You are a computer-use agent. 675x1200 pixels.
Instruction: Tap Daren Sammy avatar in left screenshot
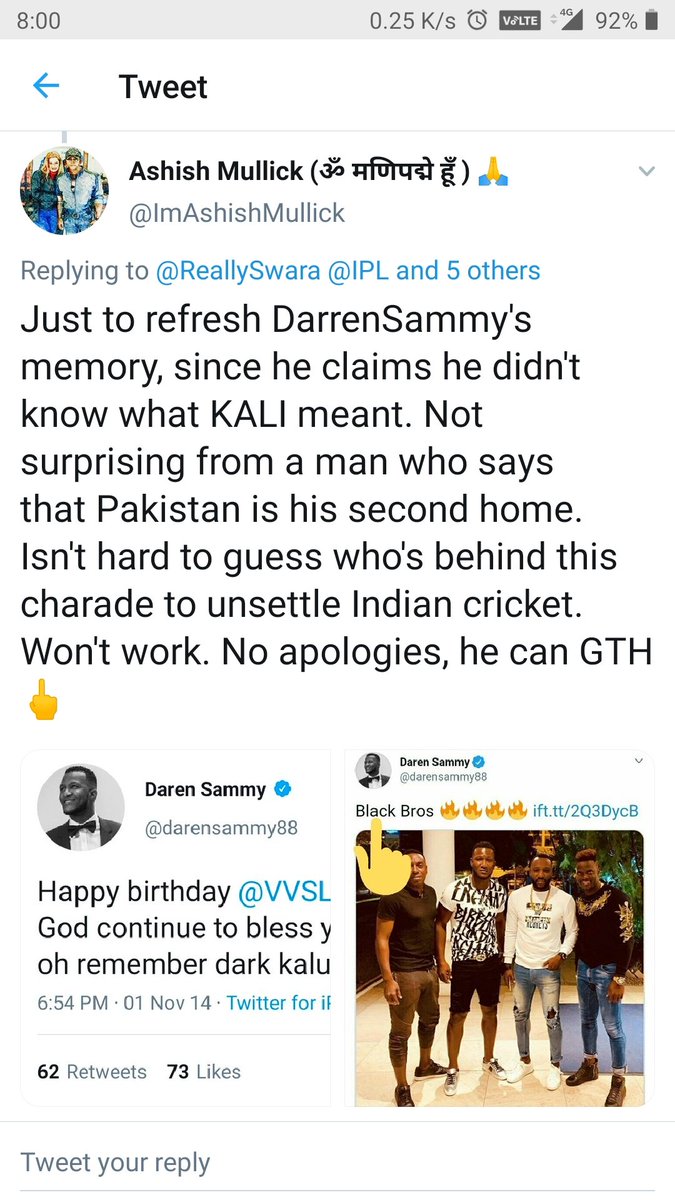[x=81, y=808]
